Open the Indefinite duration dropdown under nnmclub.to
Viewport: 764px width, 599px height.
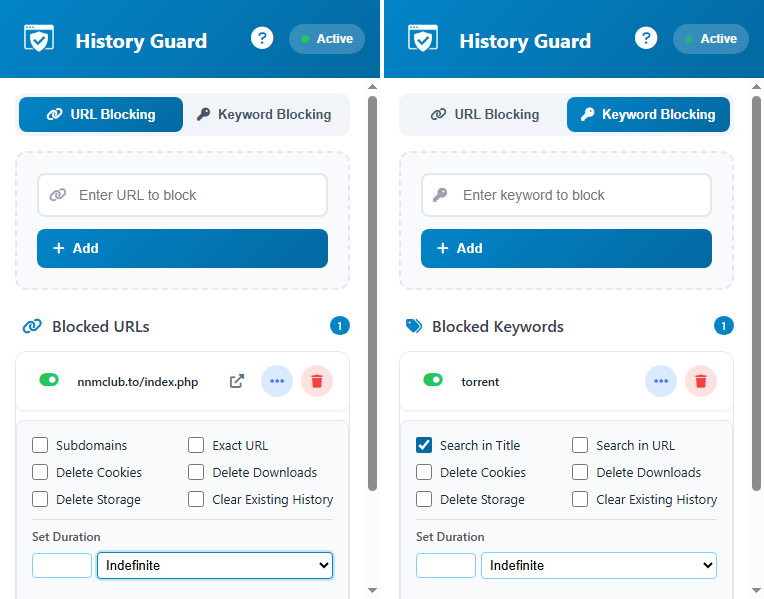tap(214, 565)
